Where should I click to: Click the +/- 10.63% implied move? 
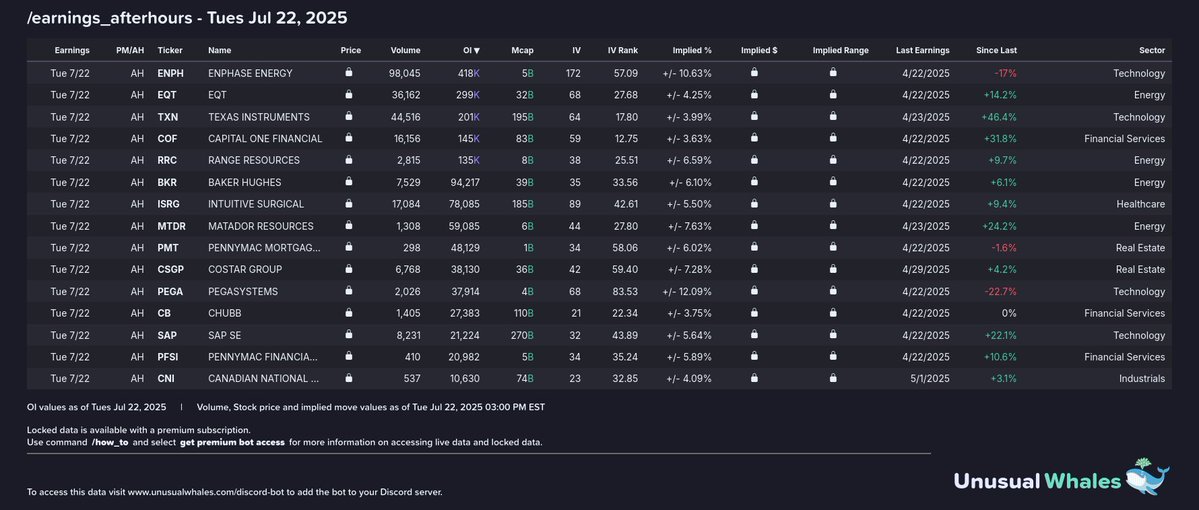tap(687, 73)
